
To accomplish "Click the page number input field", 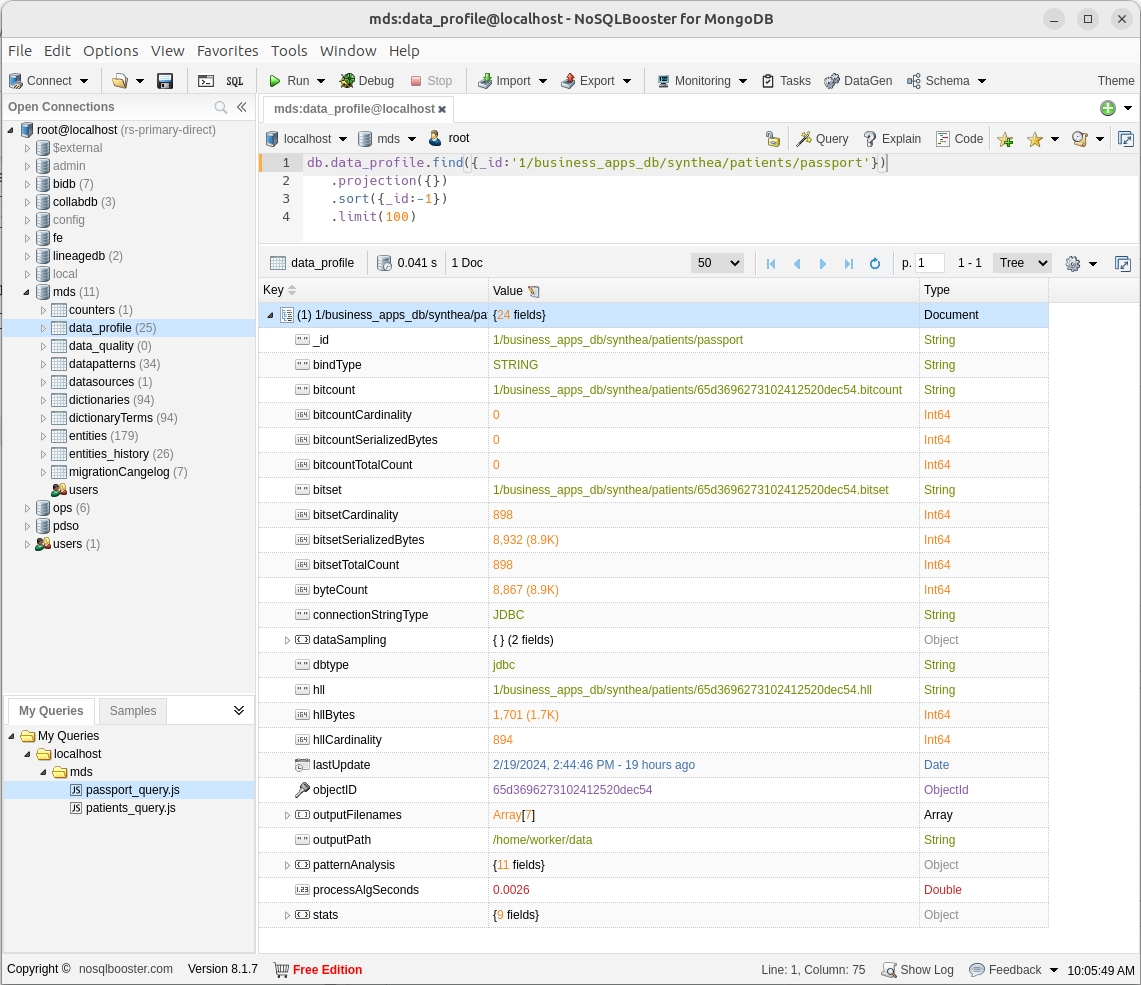I will pos(929,263).
